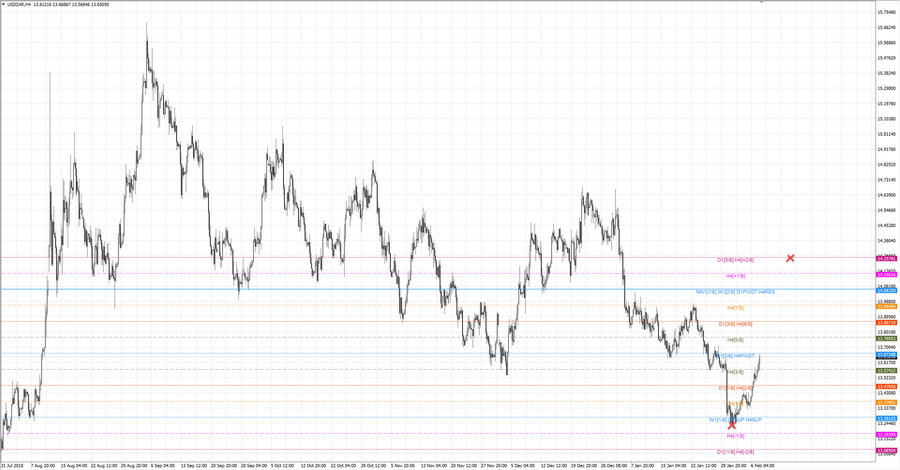
Task: Click the '6 Sep 04:00' time axis label
Action: point(162,465)
